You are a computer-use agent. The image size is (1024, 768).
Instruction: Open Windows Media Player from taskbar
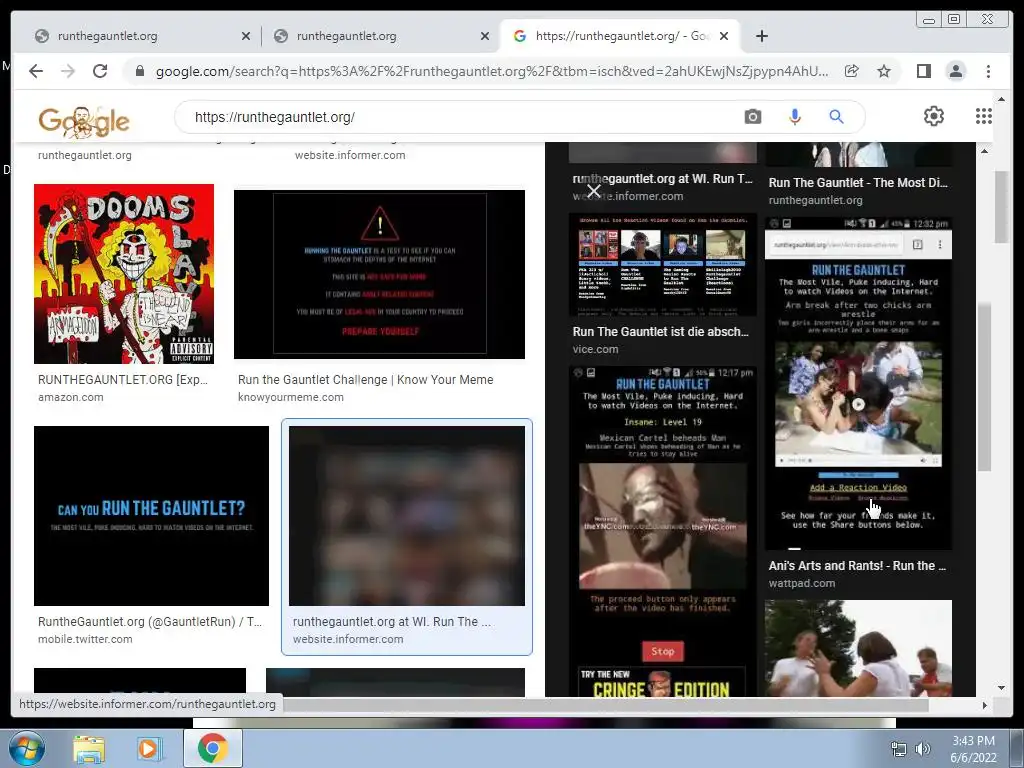click(x=150, y=748)
